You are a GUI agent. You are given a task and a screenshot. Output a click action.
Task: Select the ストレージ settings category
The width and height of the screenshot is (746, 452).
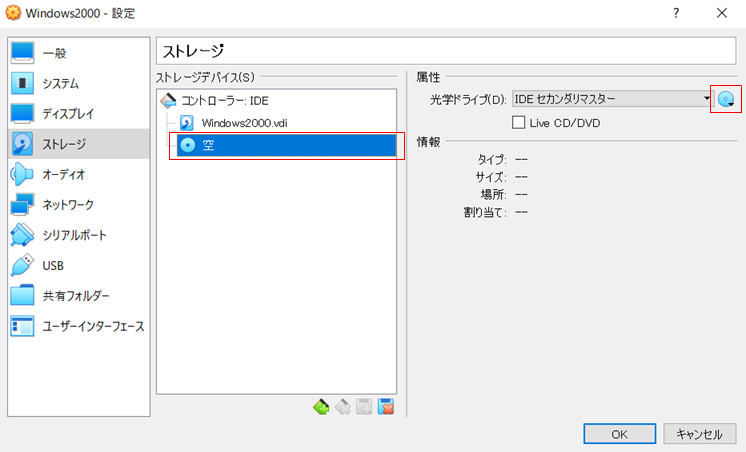click(79, 144)
